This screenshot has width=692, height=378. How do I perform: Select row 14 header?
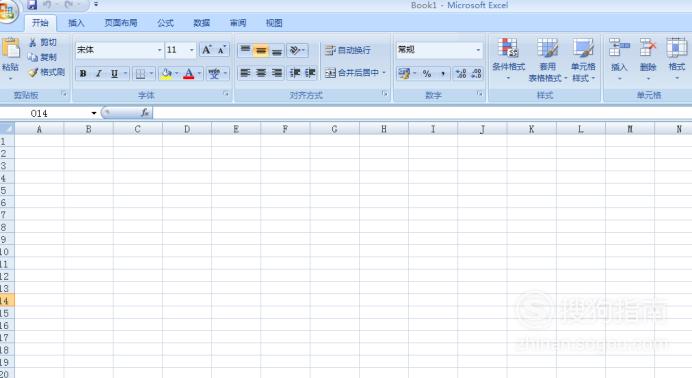(x=7, y=301)
